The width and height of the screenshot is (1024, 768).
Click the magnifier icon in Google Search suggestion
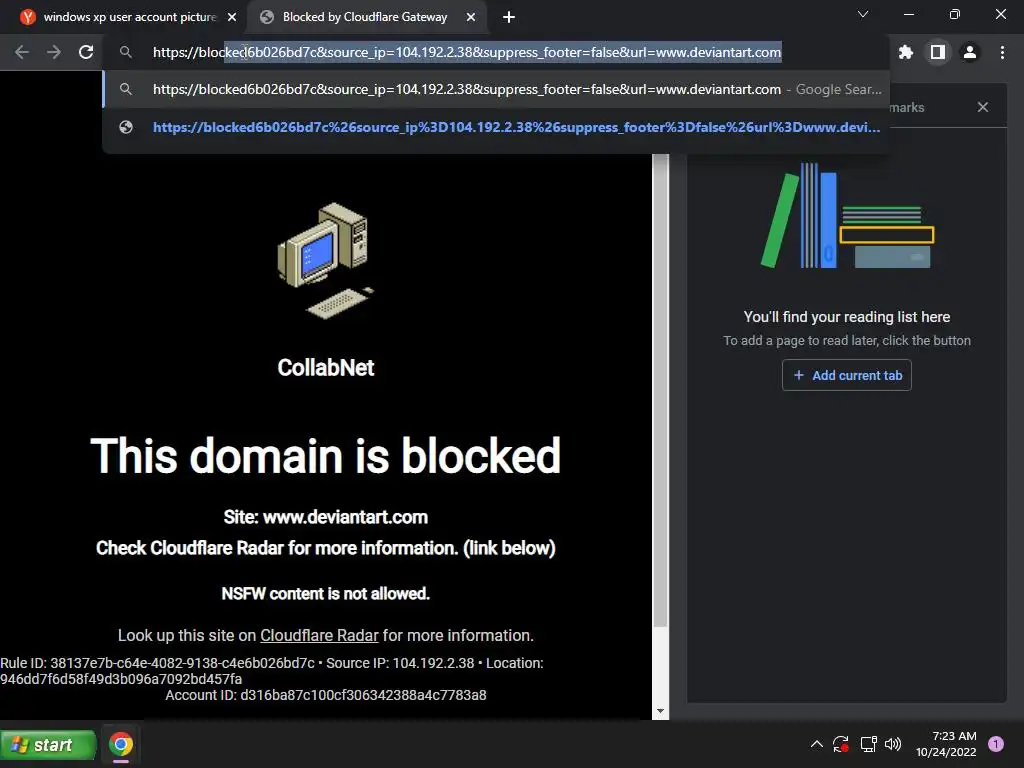pyautogui.click(x=126, y=89)
